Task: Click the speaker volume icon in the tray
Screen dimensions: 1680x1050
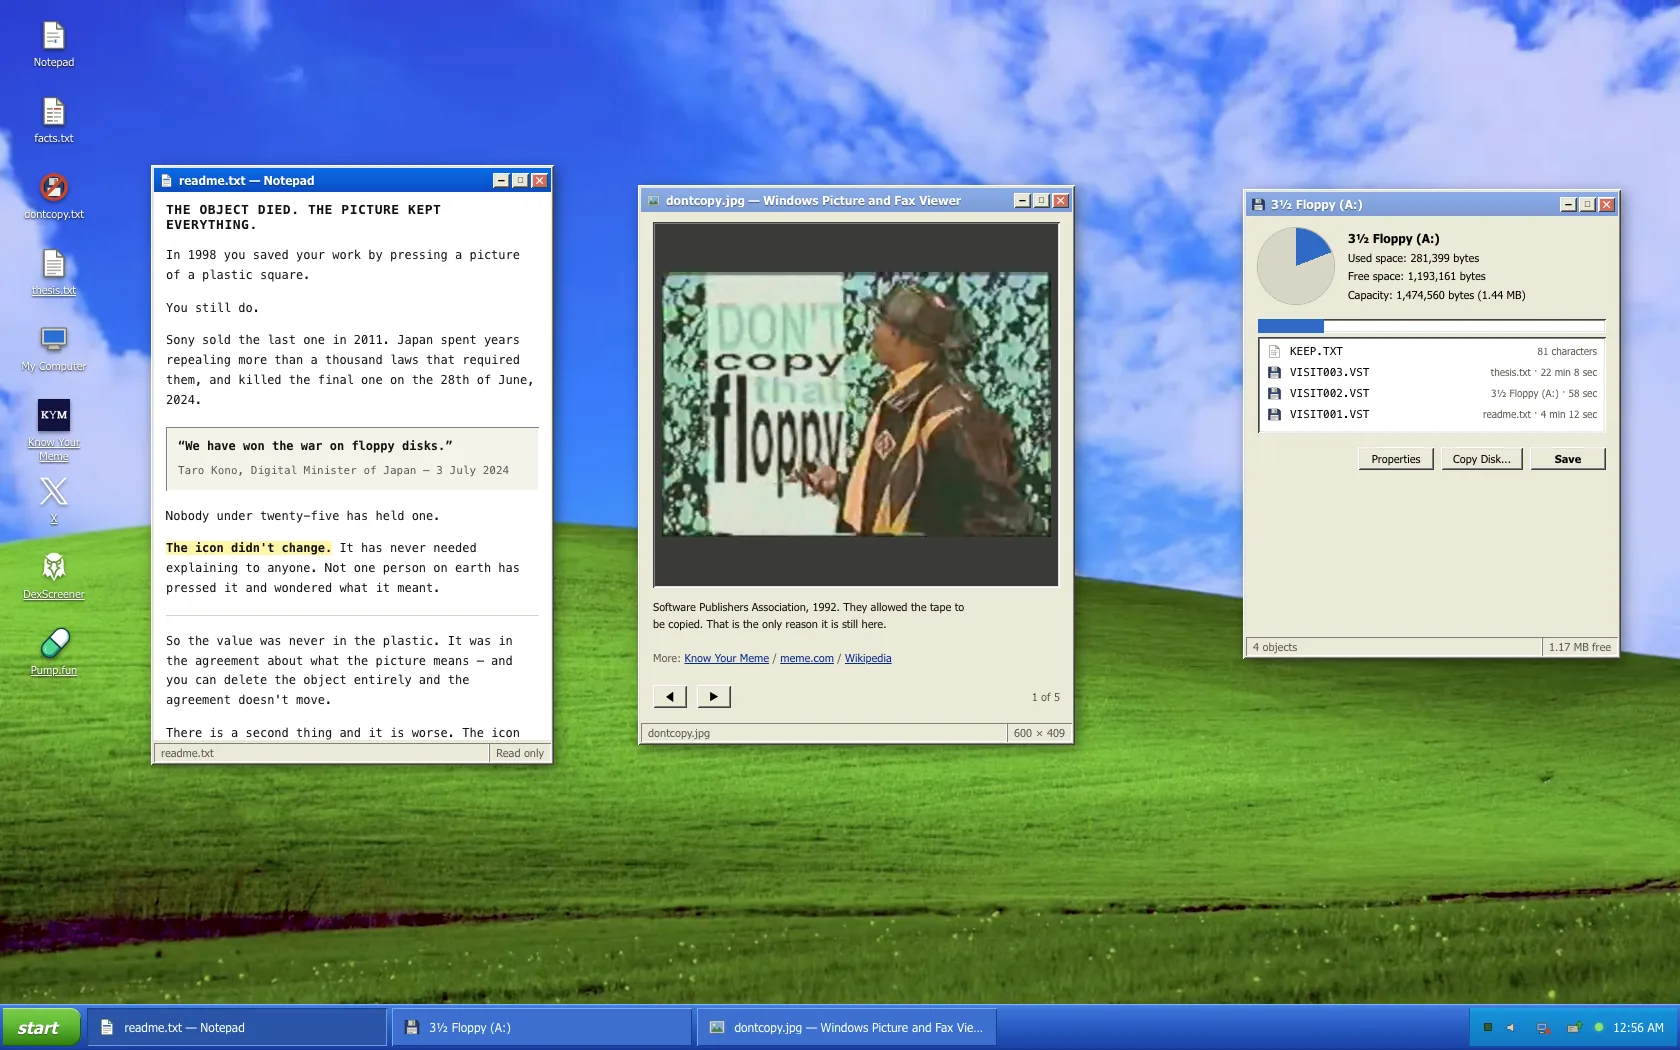Action: click(1511, 1028)
